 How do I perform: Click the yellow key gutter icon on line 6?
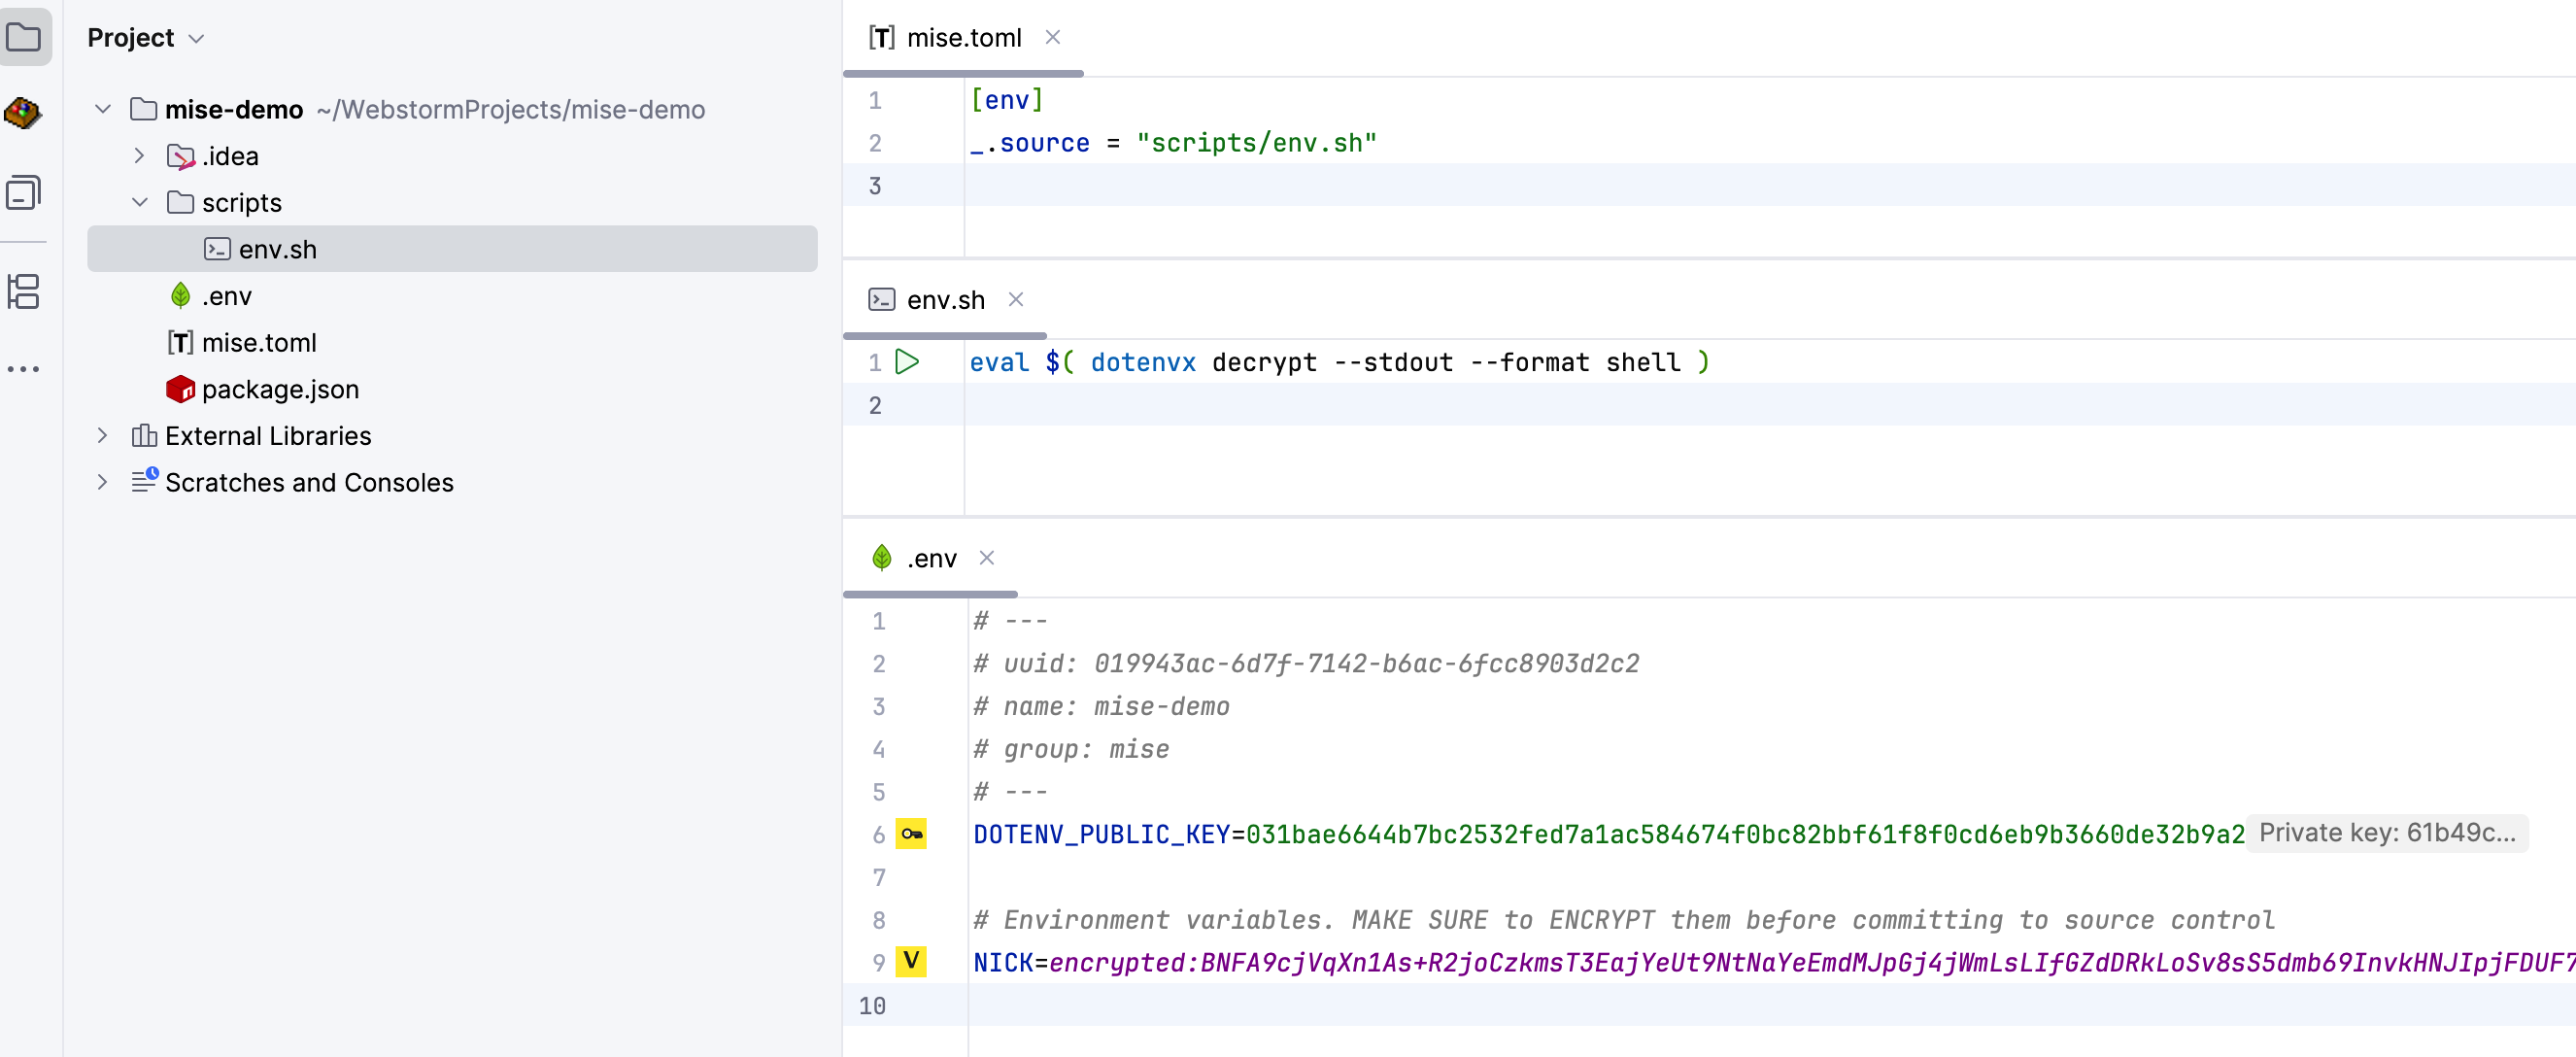pos(910,834)
